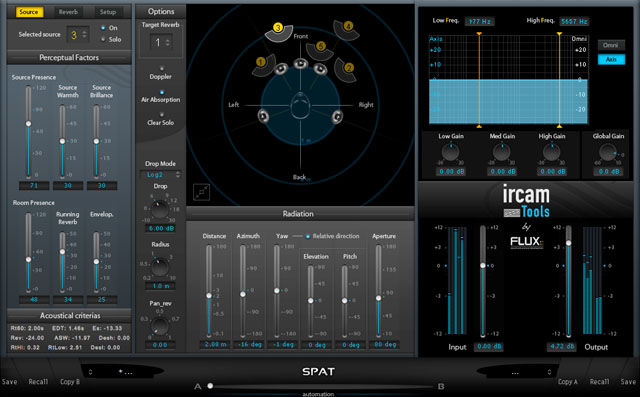This screenshot has height=397, width=640.
Task: Click the front right speaker icon
Action: pos(320,69)
